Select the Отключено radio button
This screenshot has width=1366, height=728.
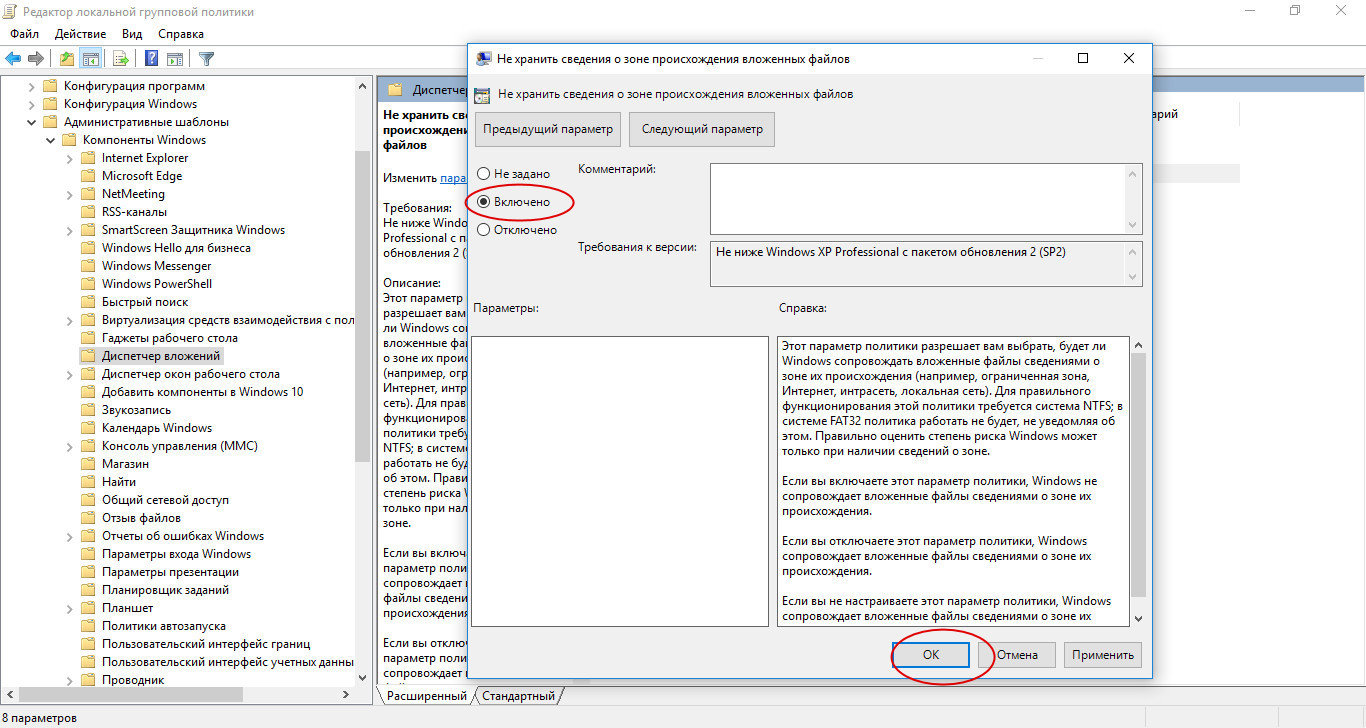click(484, 230)
